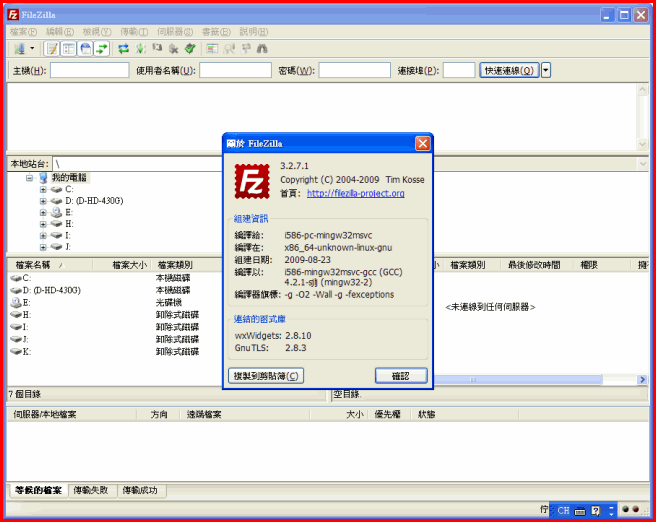Open the quick connect history dropdown arrow
This screenshot has width=656, height=522.
[x=546, y=70]
